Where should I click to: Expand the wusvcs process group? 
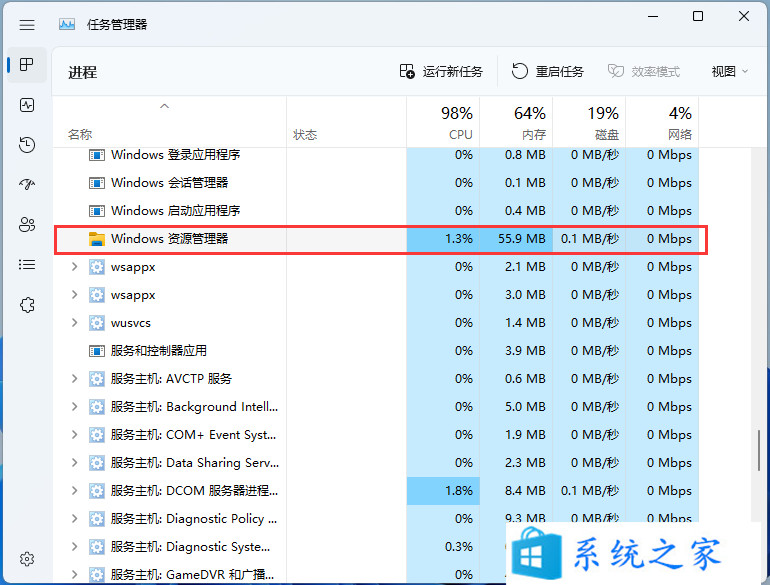pos(74,323)
